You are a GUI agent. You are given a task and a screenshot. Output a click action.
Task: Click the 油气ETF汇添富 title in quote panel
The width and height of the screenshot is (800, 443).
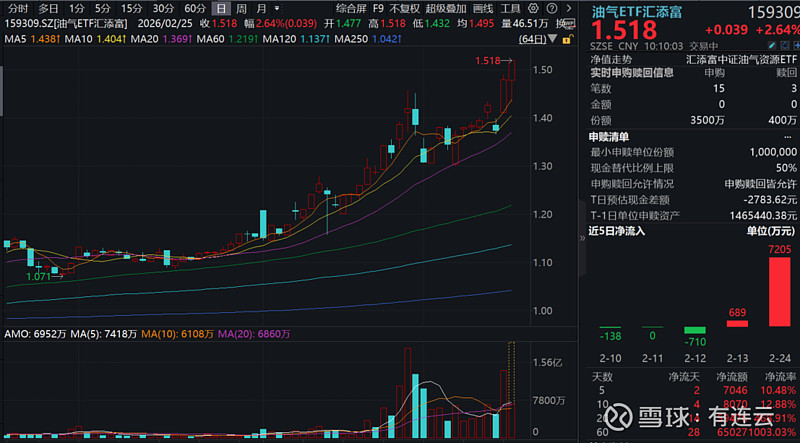pos(636,11)
